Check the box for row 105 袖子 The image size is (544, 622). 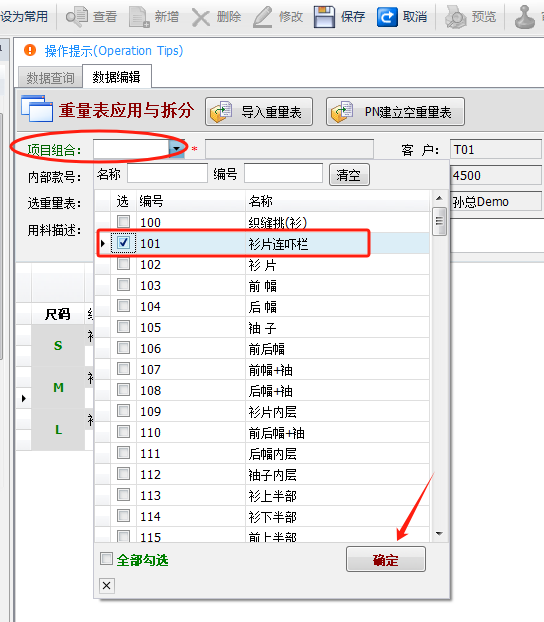[123, 326]
